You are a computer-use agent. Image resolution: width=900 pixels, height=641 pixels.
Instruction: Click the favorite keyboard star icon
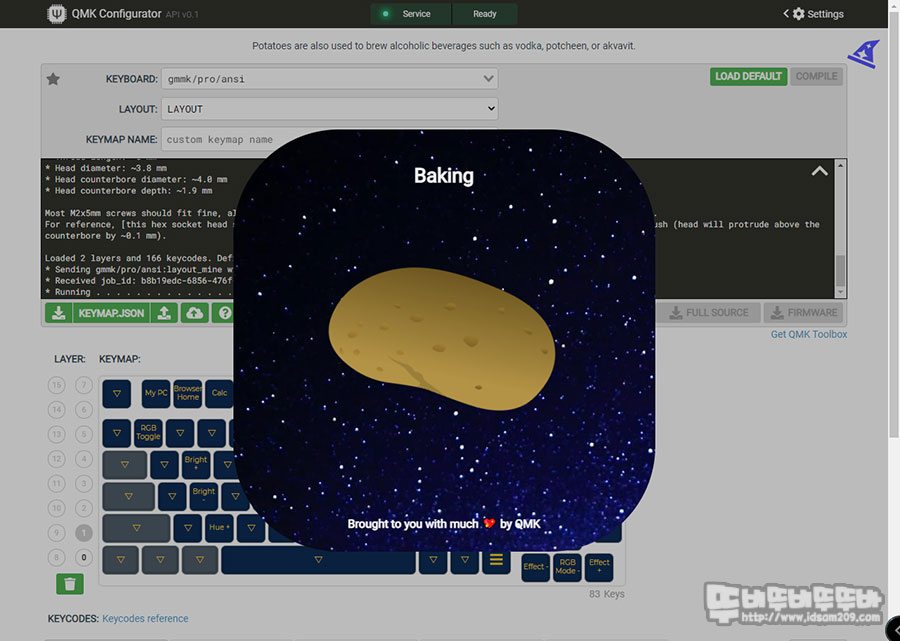(53, 79)
